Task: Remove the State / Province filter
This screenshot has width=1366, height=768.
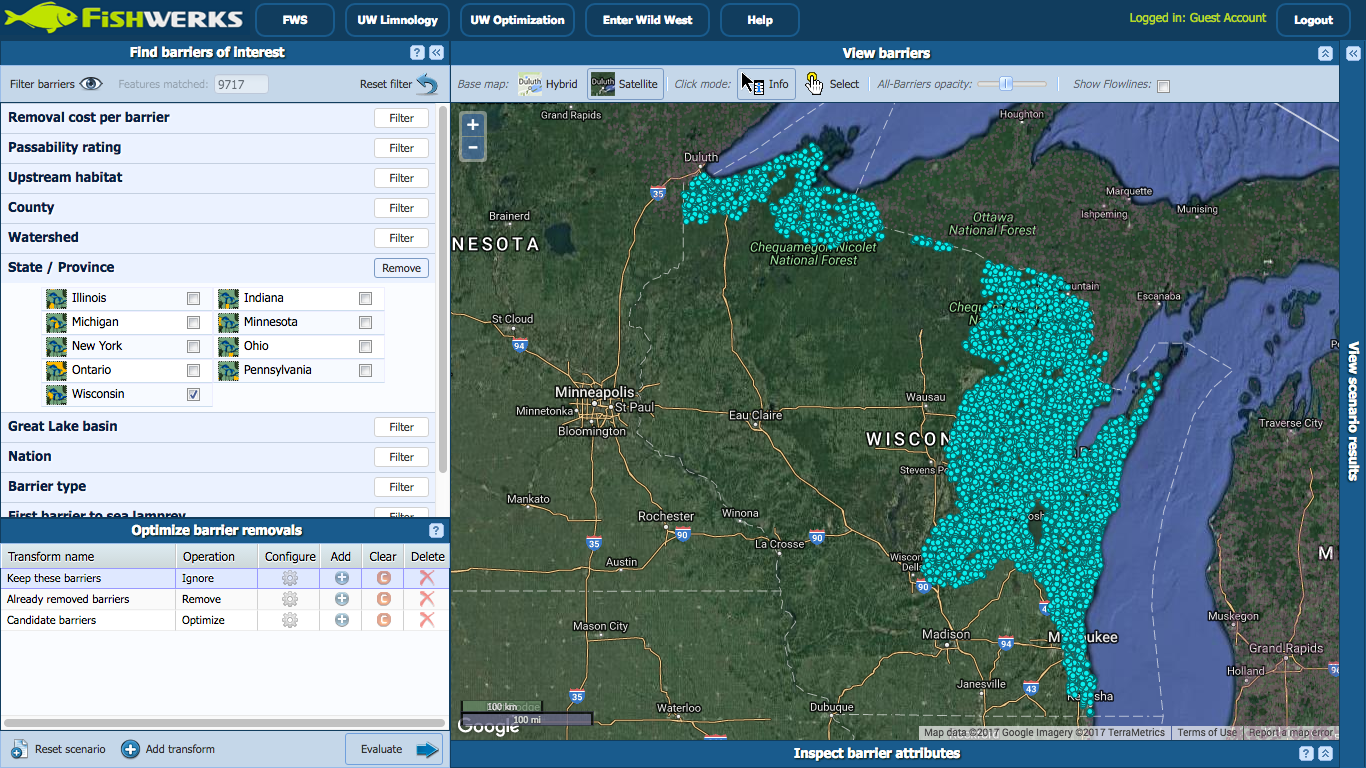Action: point(402,268)
